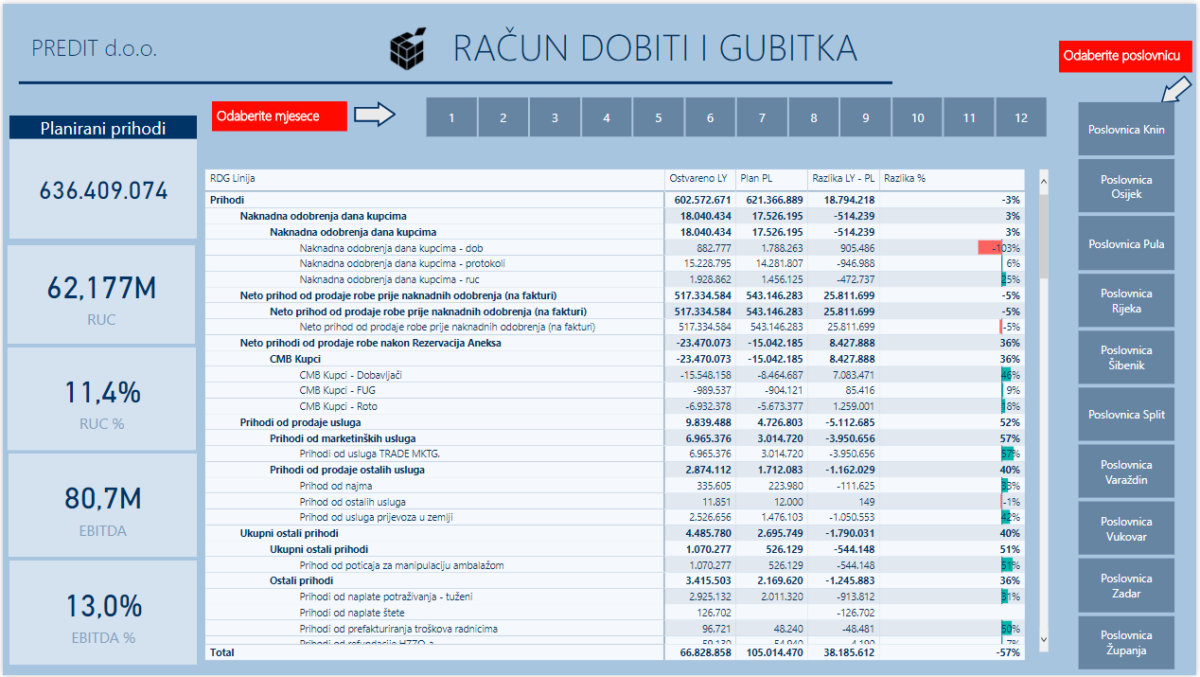Image resolution: width=1200 pixels, height=677 pixels.
Task: Filter by Poslovnica Županja
Action: click(1126, 642)
